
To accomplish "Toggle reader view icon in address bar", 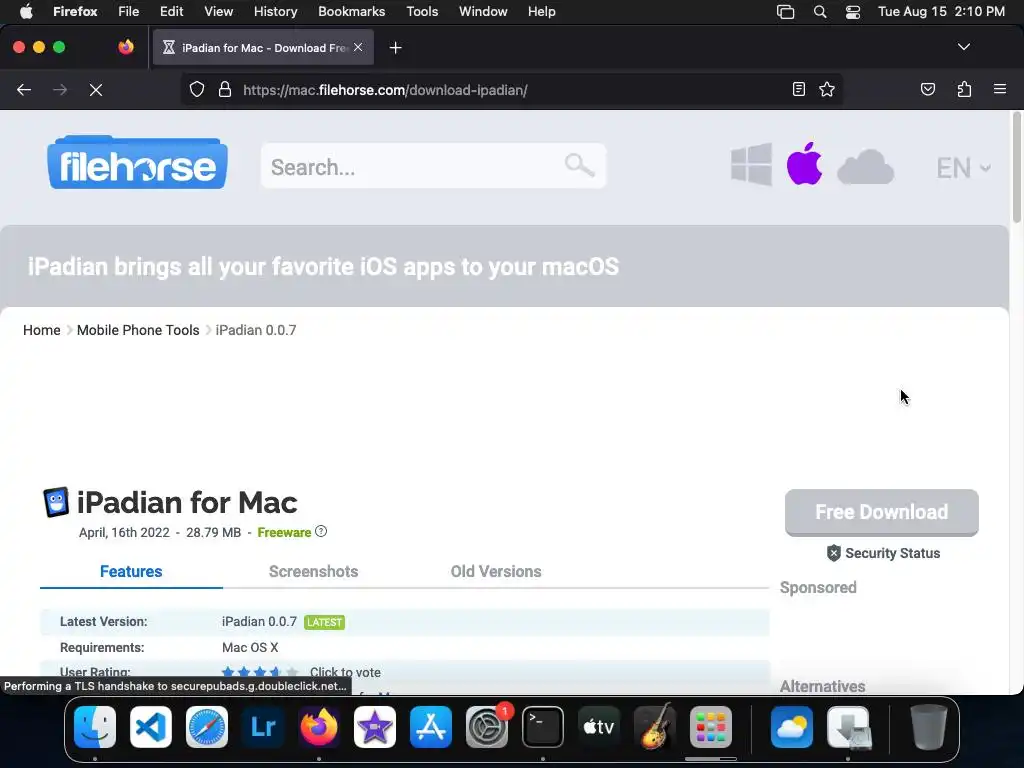I will click(799, 89).
